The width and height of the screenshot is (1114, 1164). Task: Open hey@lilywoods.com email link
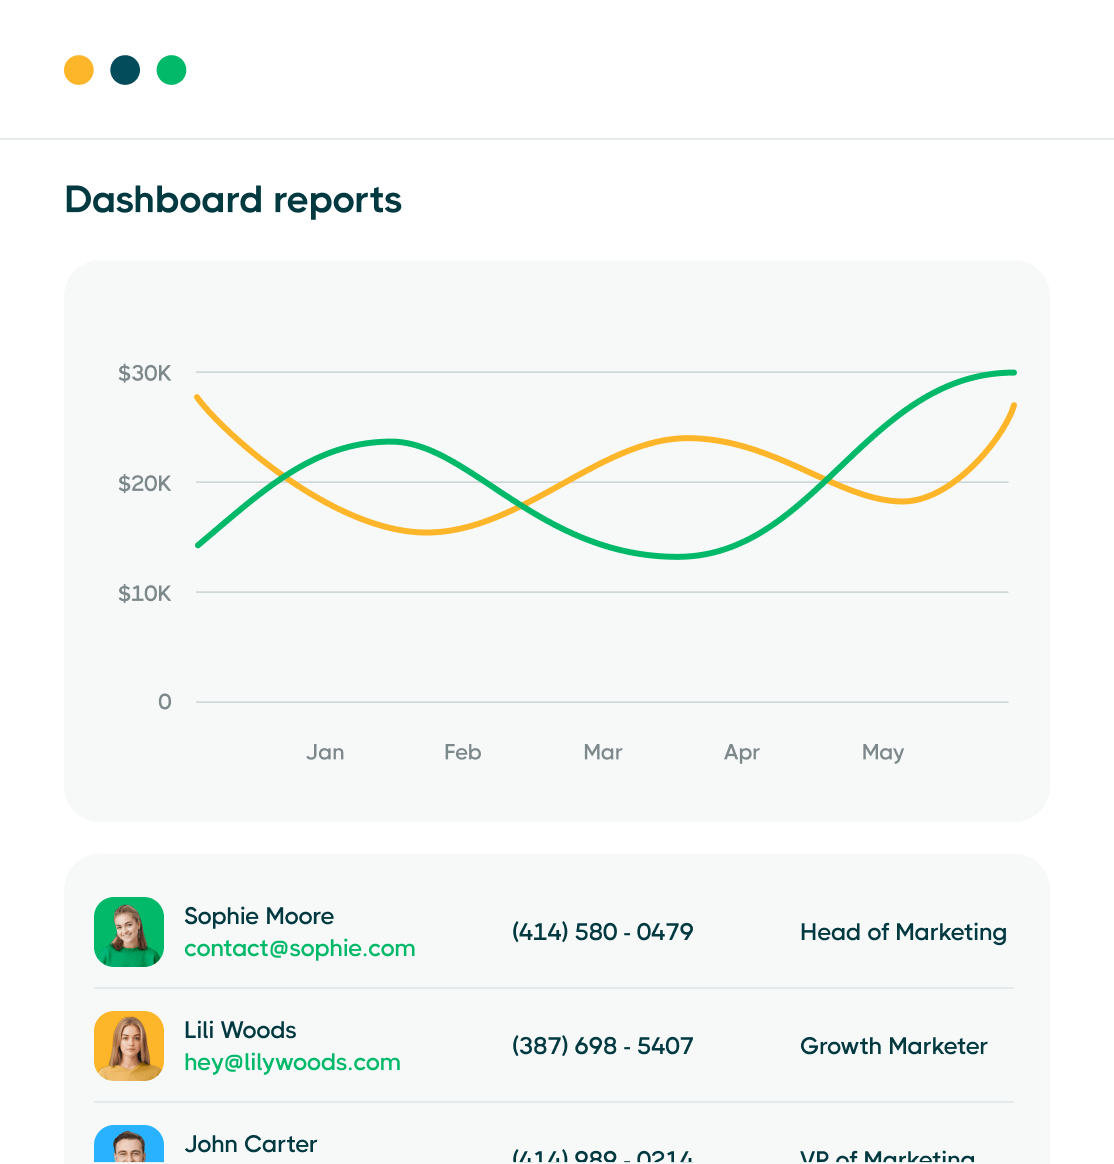pyautogui.click(x=292, y=1062)
